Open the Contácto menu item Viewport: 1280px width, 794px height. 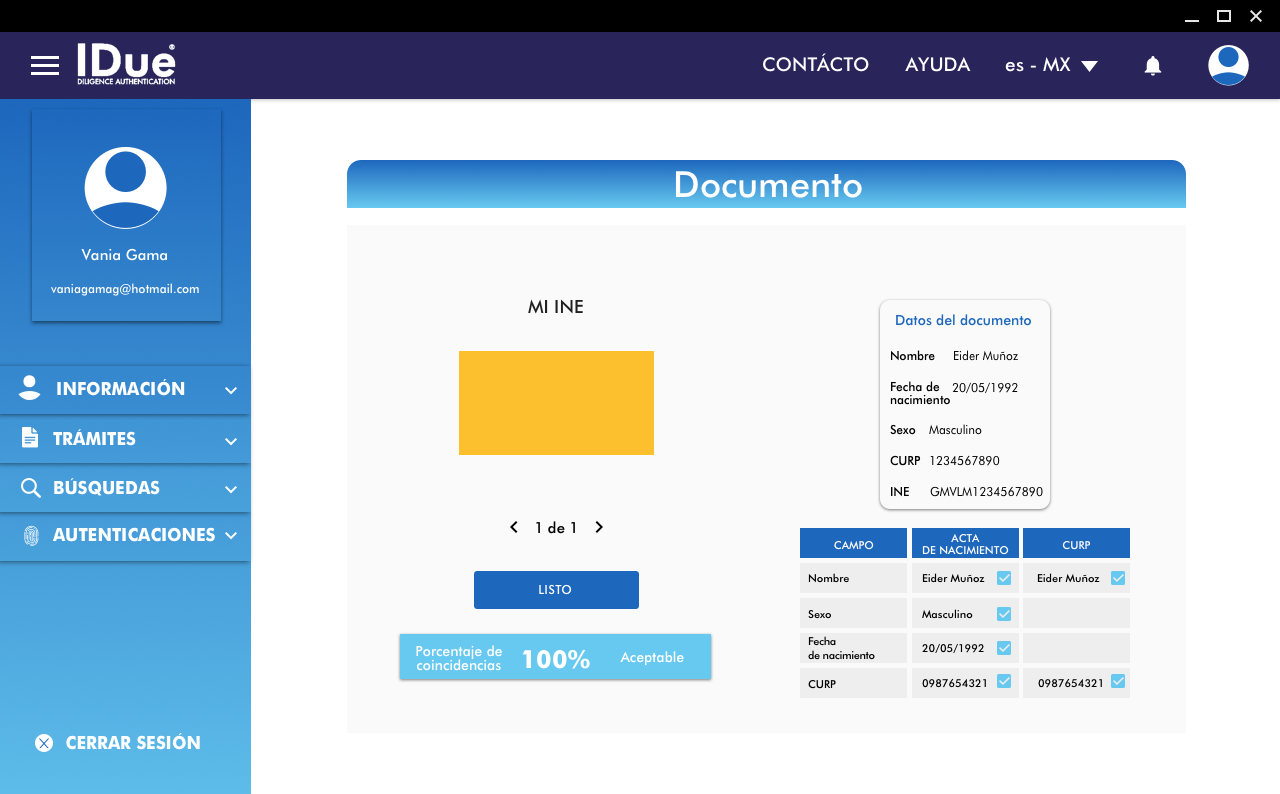(x=815, y=65)
